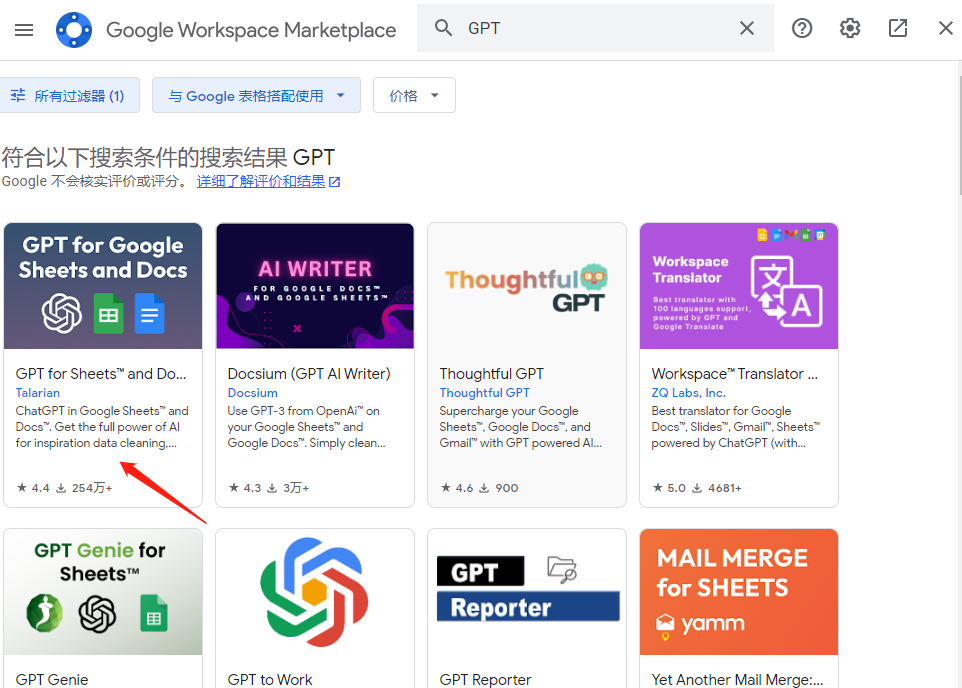
Task: Open the Workspace Translator purple thumbnail
Action: point(739,286)
